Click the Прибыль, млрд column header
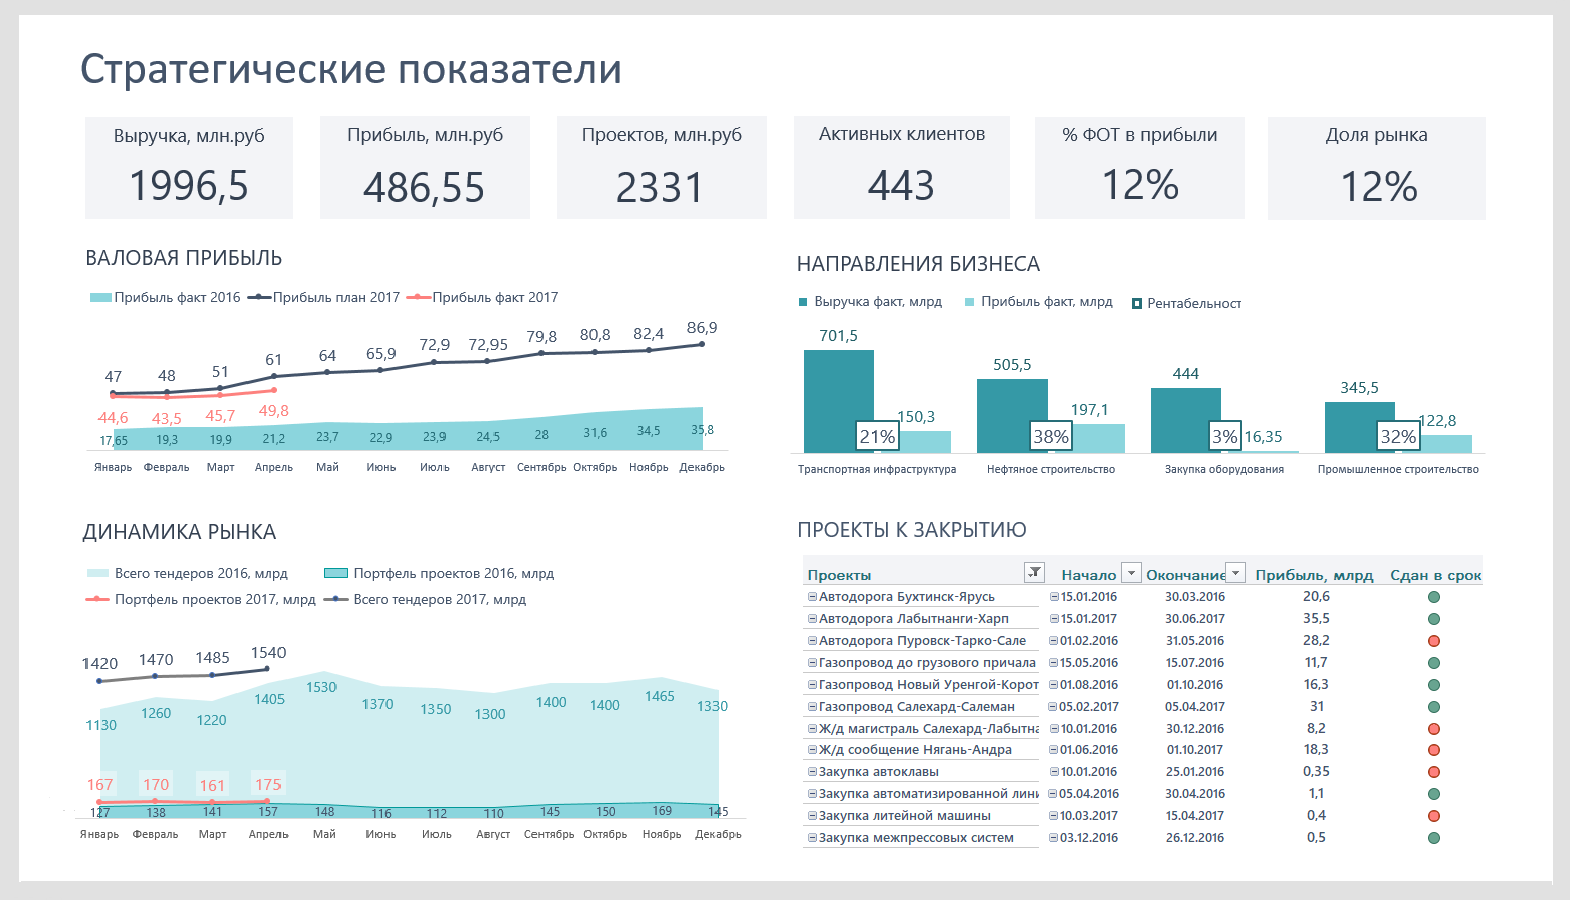Screen dimensions: 1570x900 tap(1314, 575)
